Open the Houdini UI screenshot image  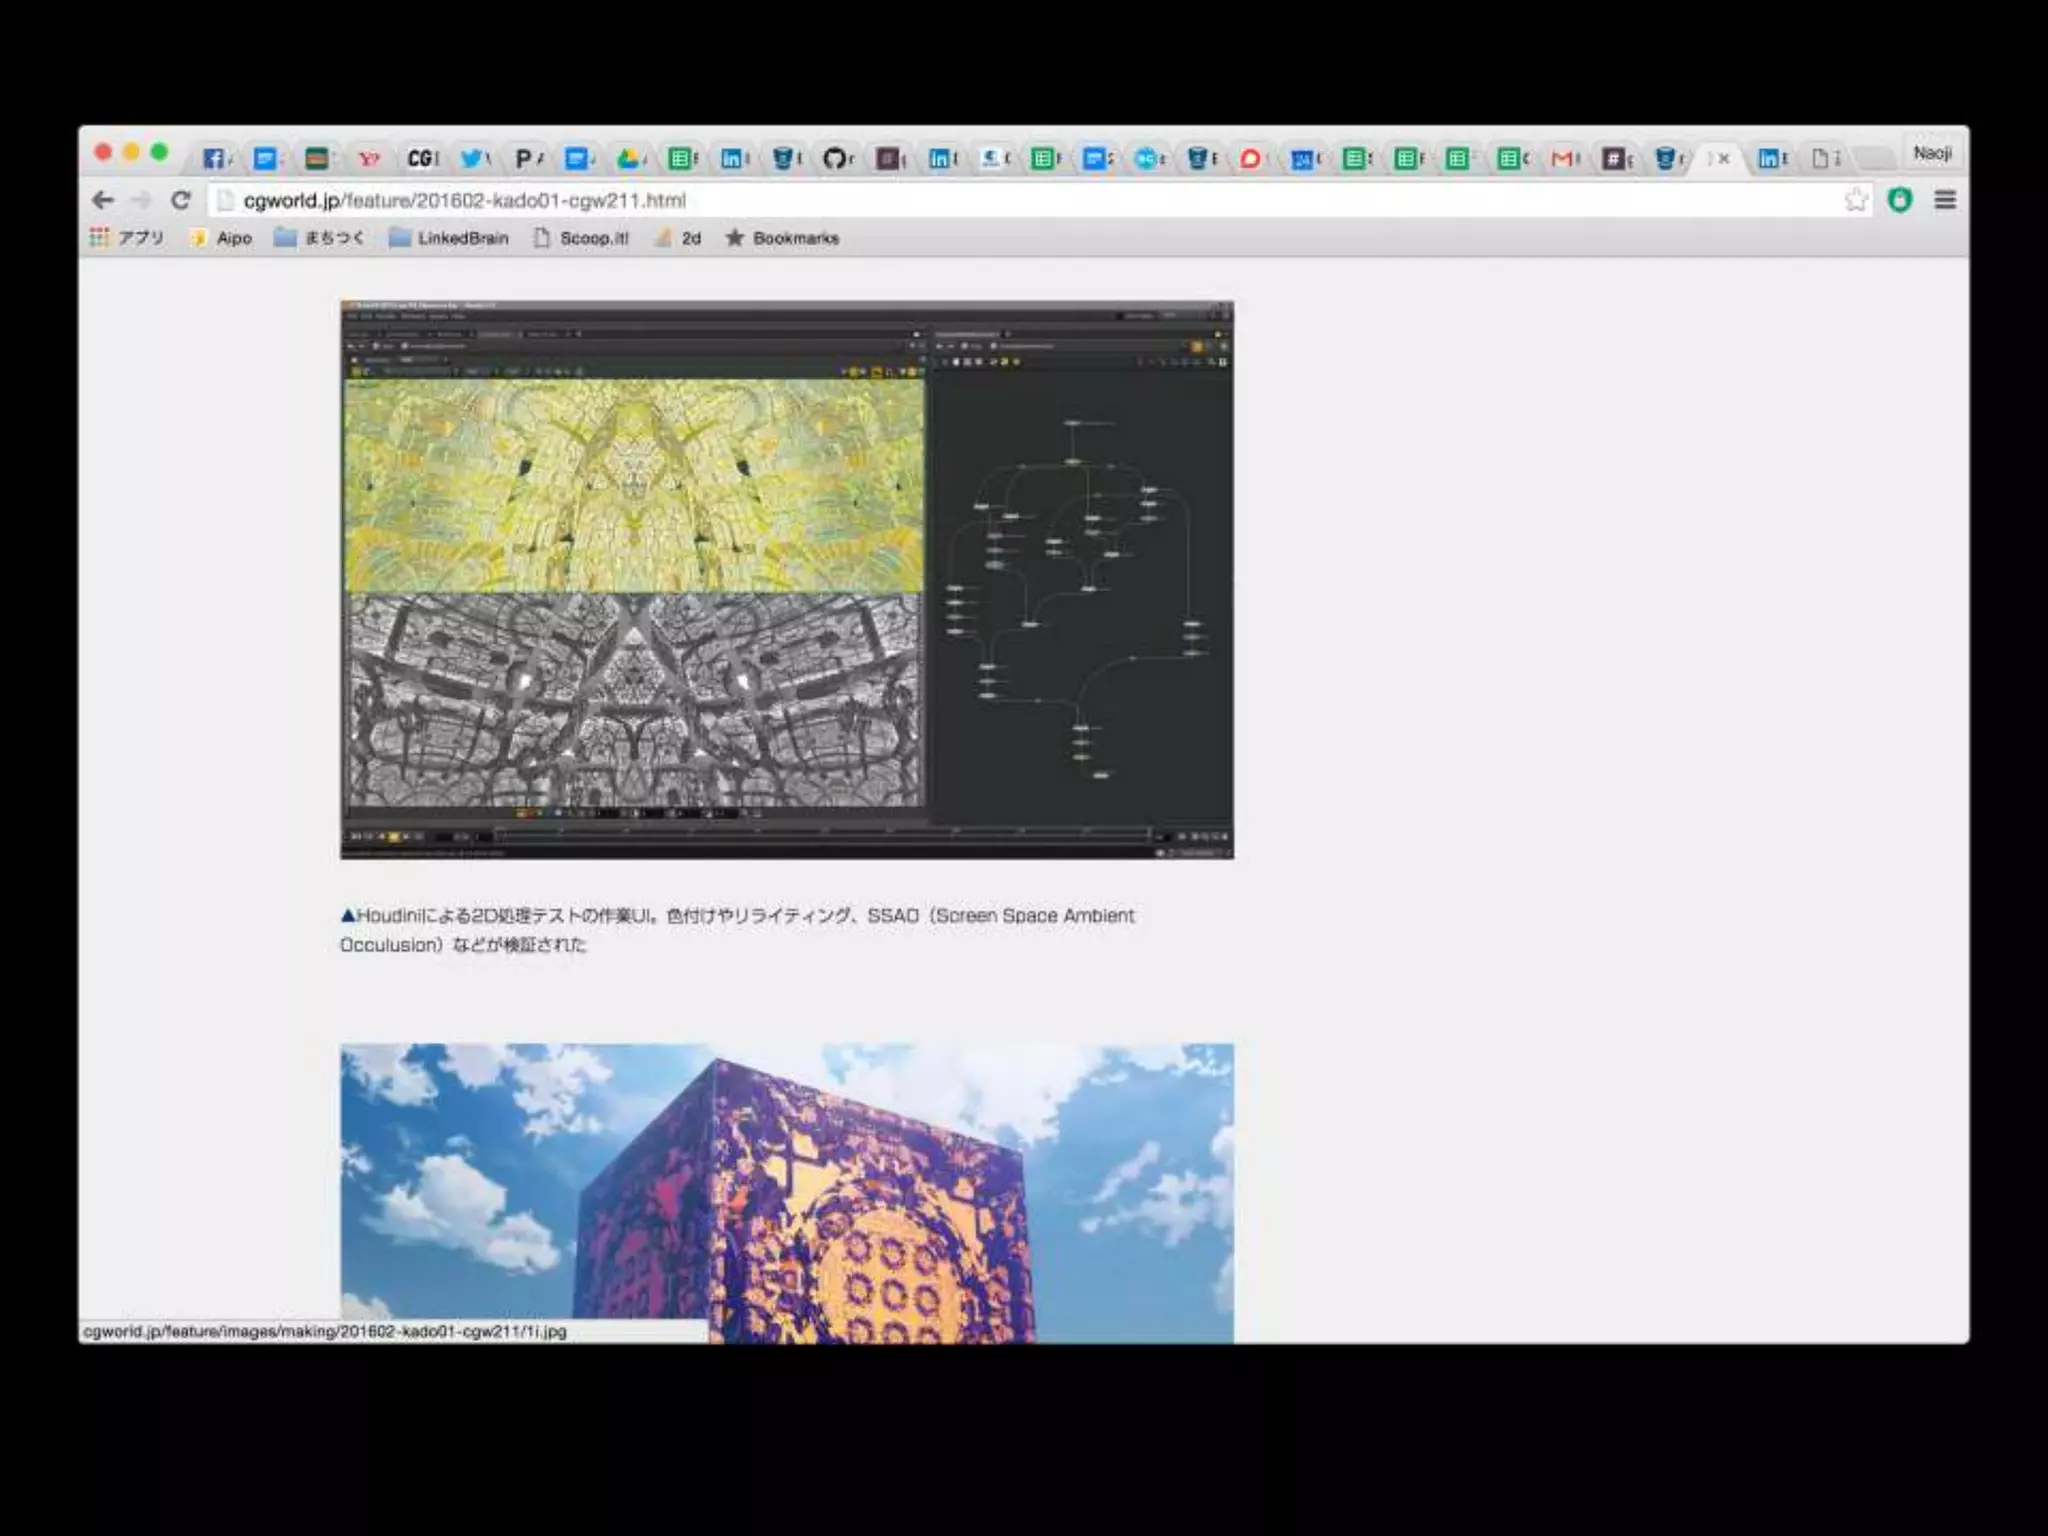coord(787,579)
